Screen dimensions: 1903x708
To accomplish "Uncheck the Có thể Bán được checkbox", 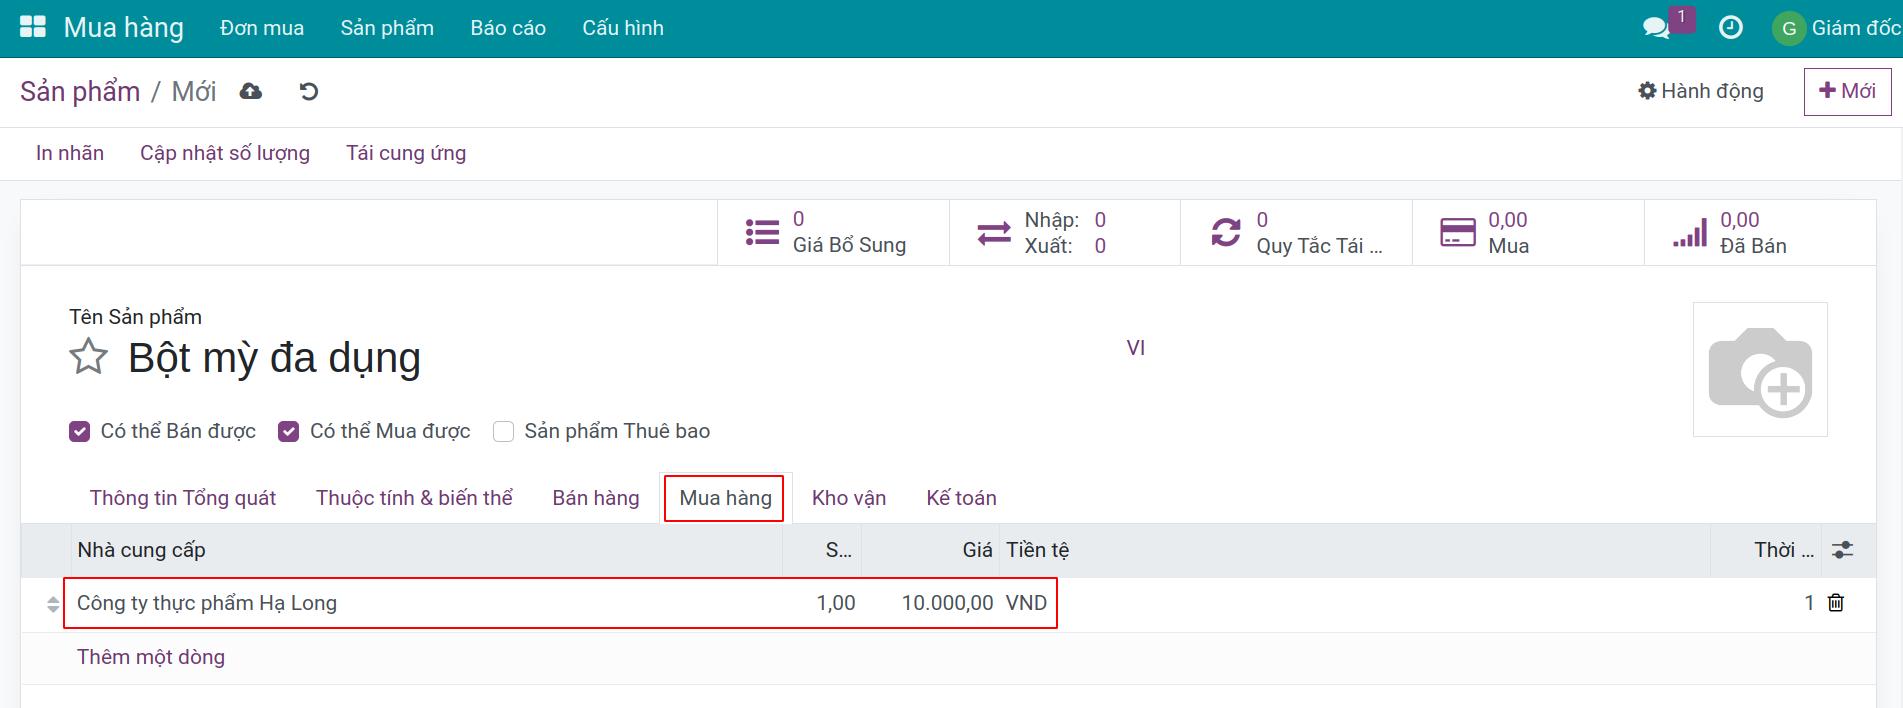I will click(80, 431).
